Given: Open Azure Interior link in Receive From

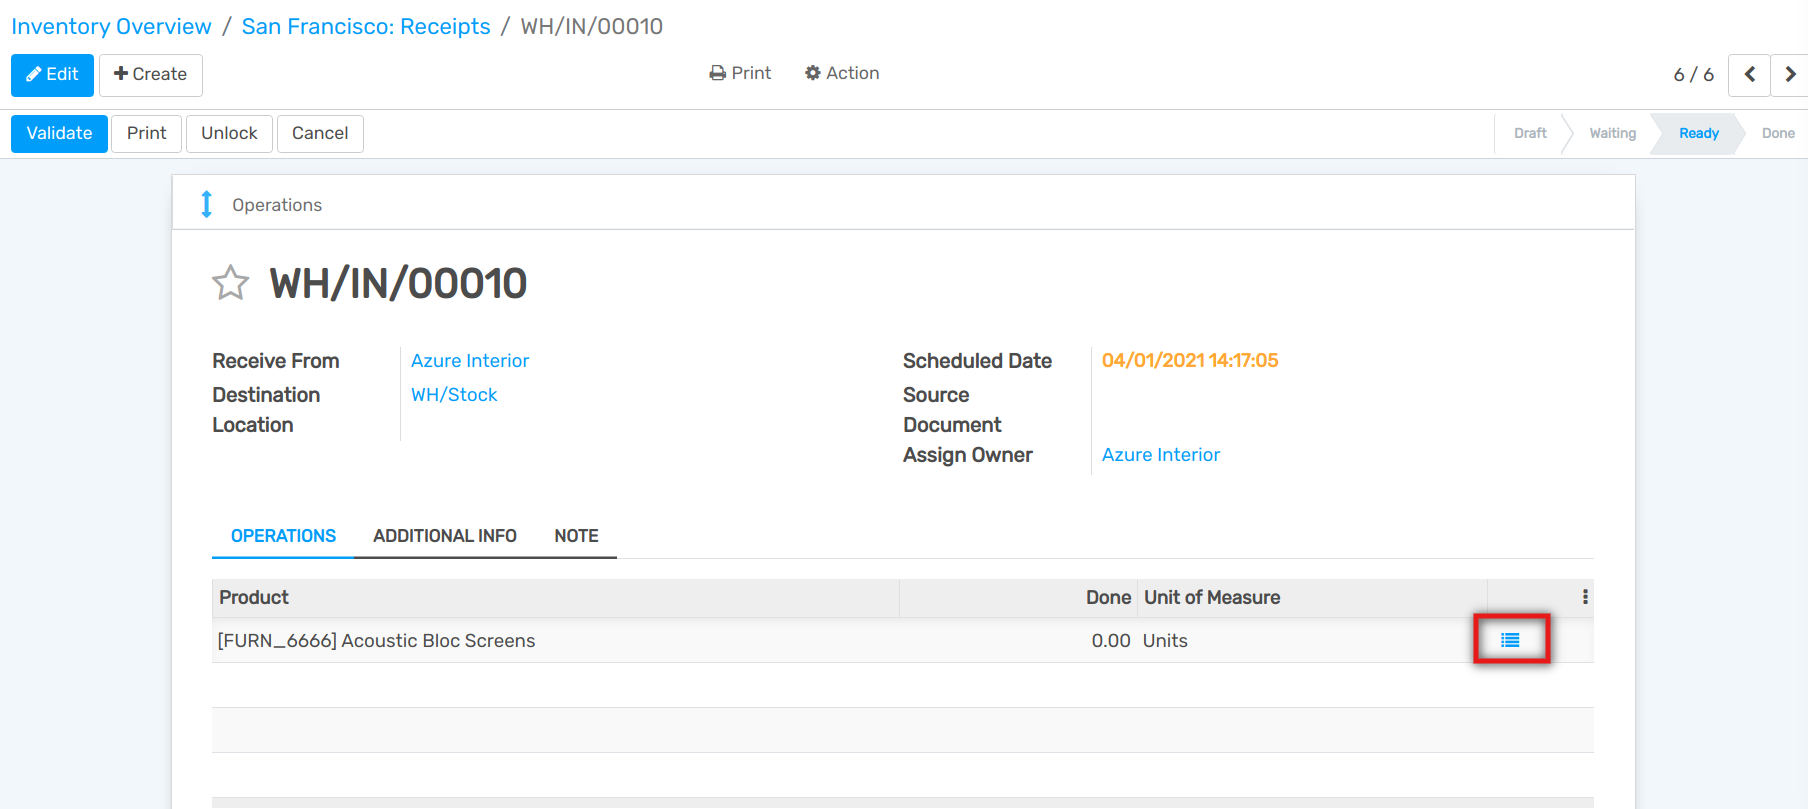Looking at the screenshot, I should point(470,361).
